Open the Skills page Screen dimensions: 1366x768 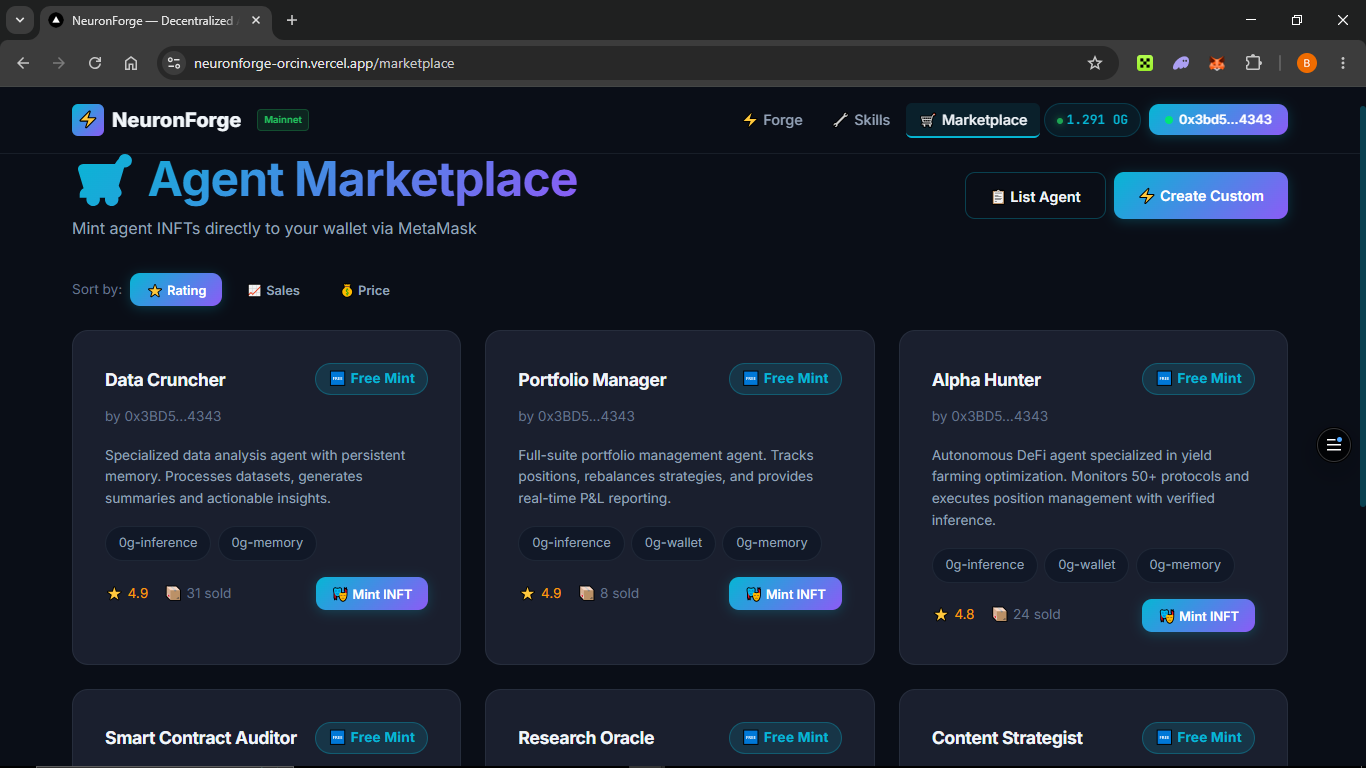tap(861, 120)
